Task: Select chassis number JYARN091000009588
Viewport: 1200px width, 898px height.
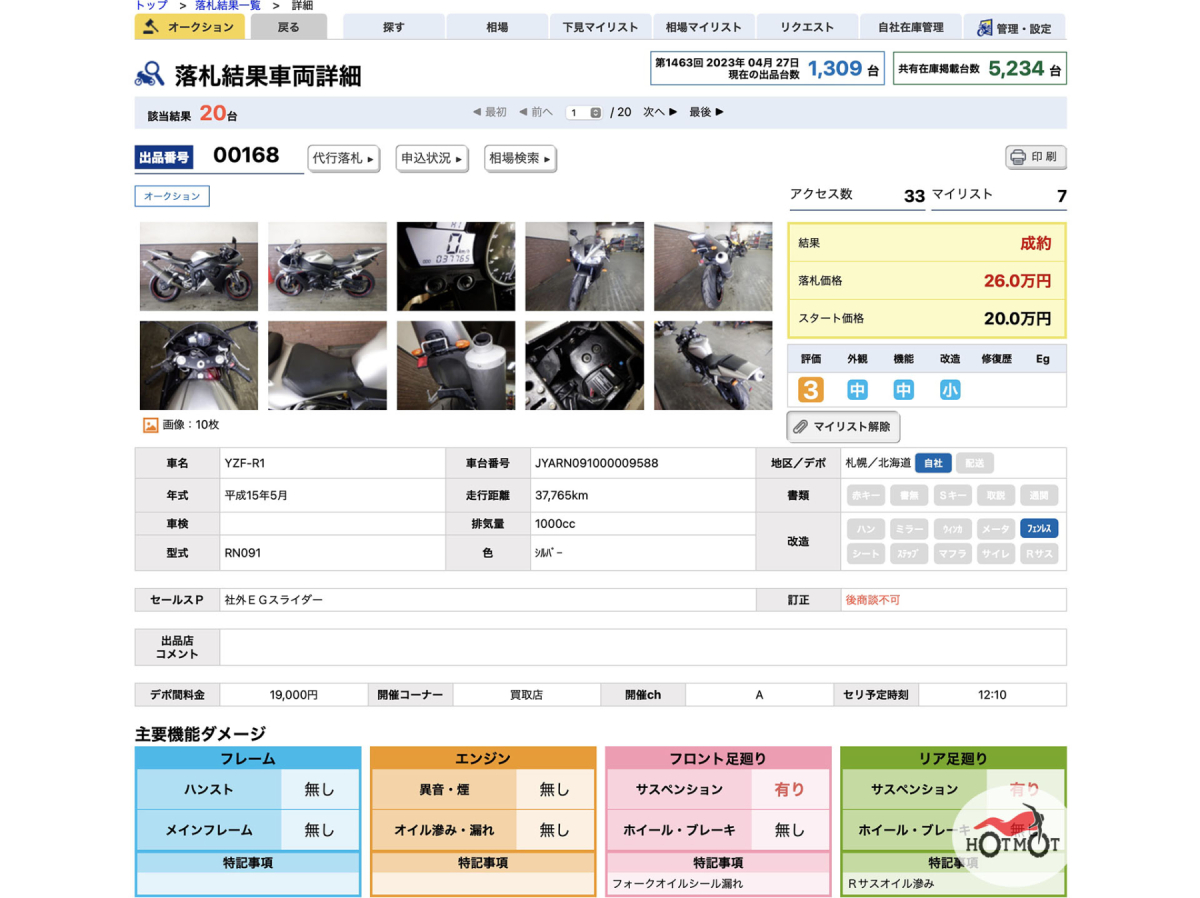Action: [x=597, y=463]
